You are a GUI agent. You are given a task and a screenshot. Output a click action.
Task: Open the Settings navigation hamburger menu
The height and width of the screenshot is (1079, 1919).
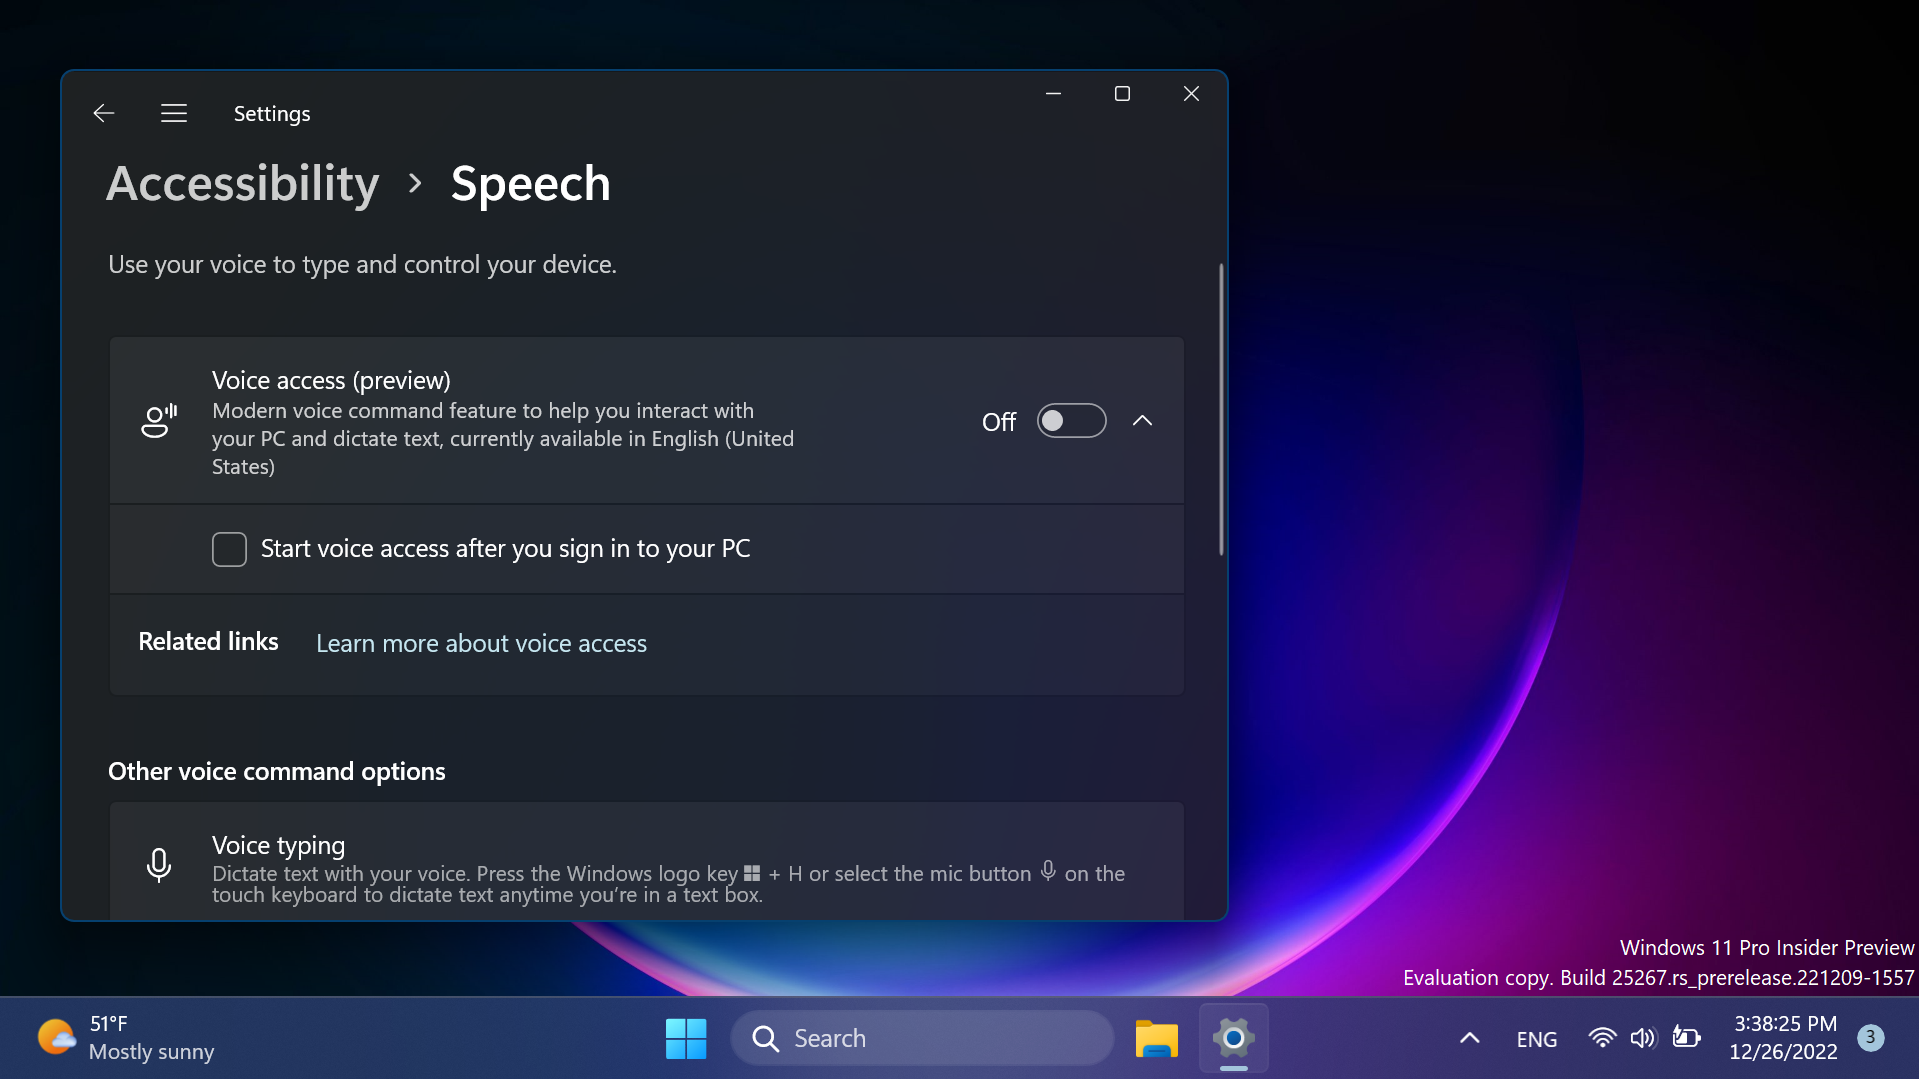coord(173,113)
